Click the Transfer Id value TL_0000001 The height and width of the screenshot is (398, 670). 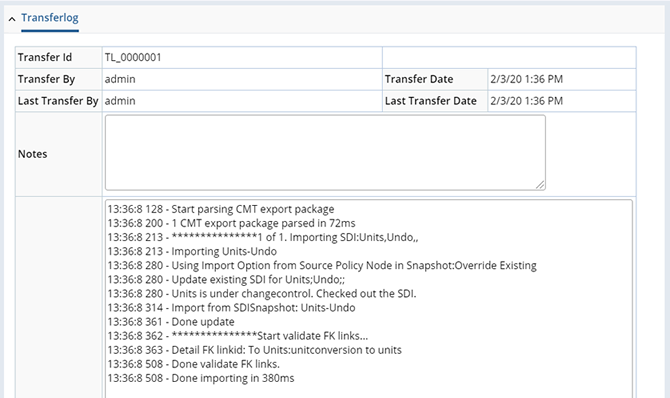click(133, 57)
